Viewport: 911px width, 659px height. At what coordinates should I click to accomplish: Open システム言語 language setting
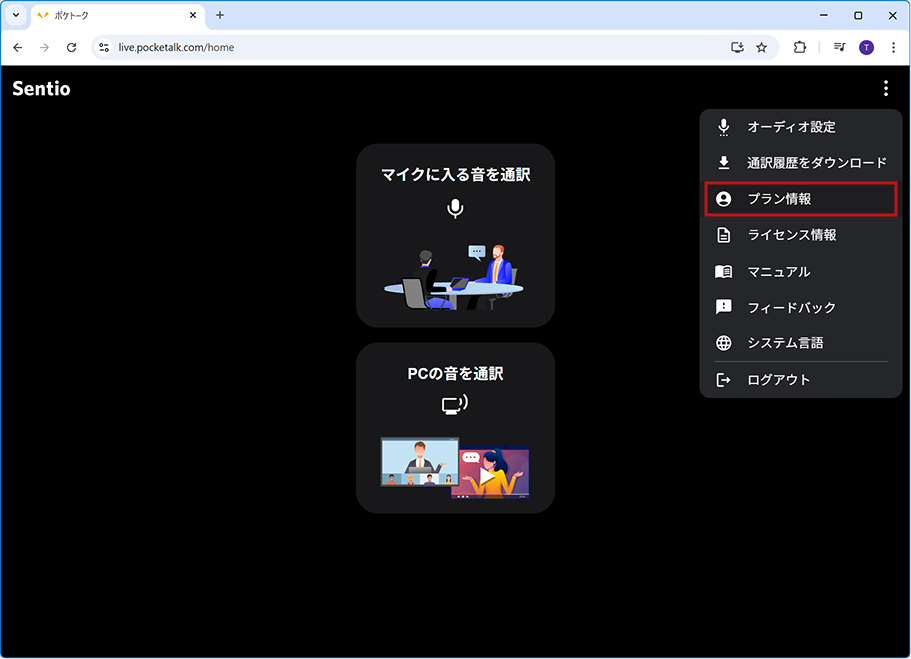pos(801,343)
